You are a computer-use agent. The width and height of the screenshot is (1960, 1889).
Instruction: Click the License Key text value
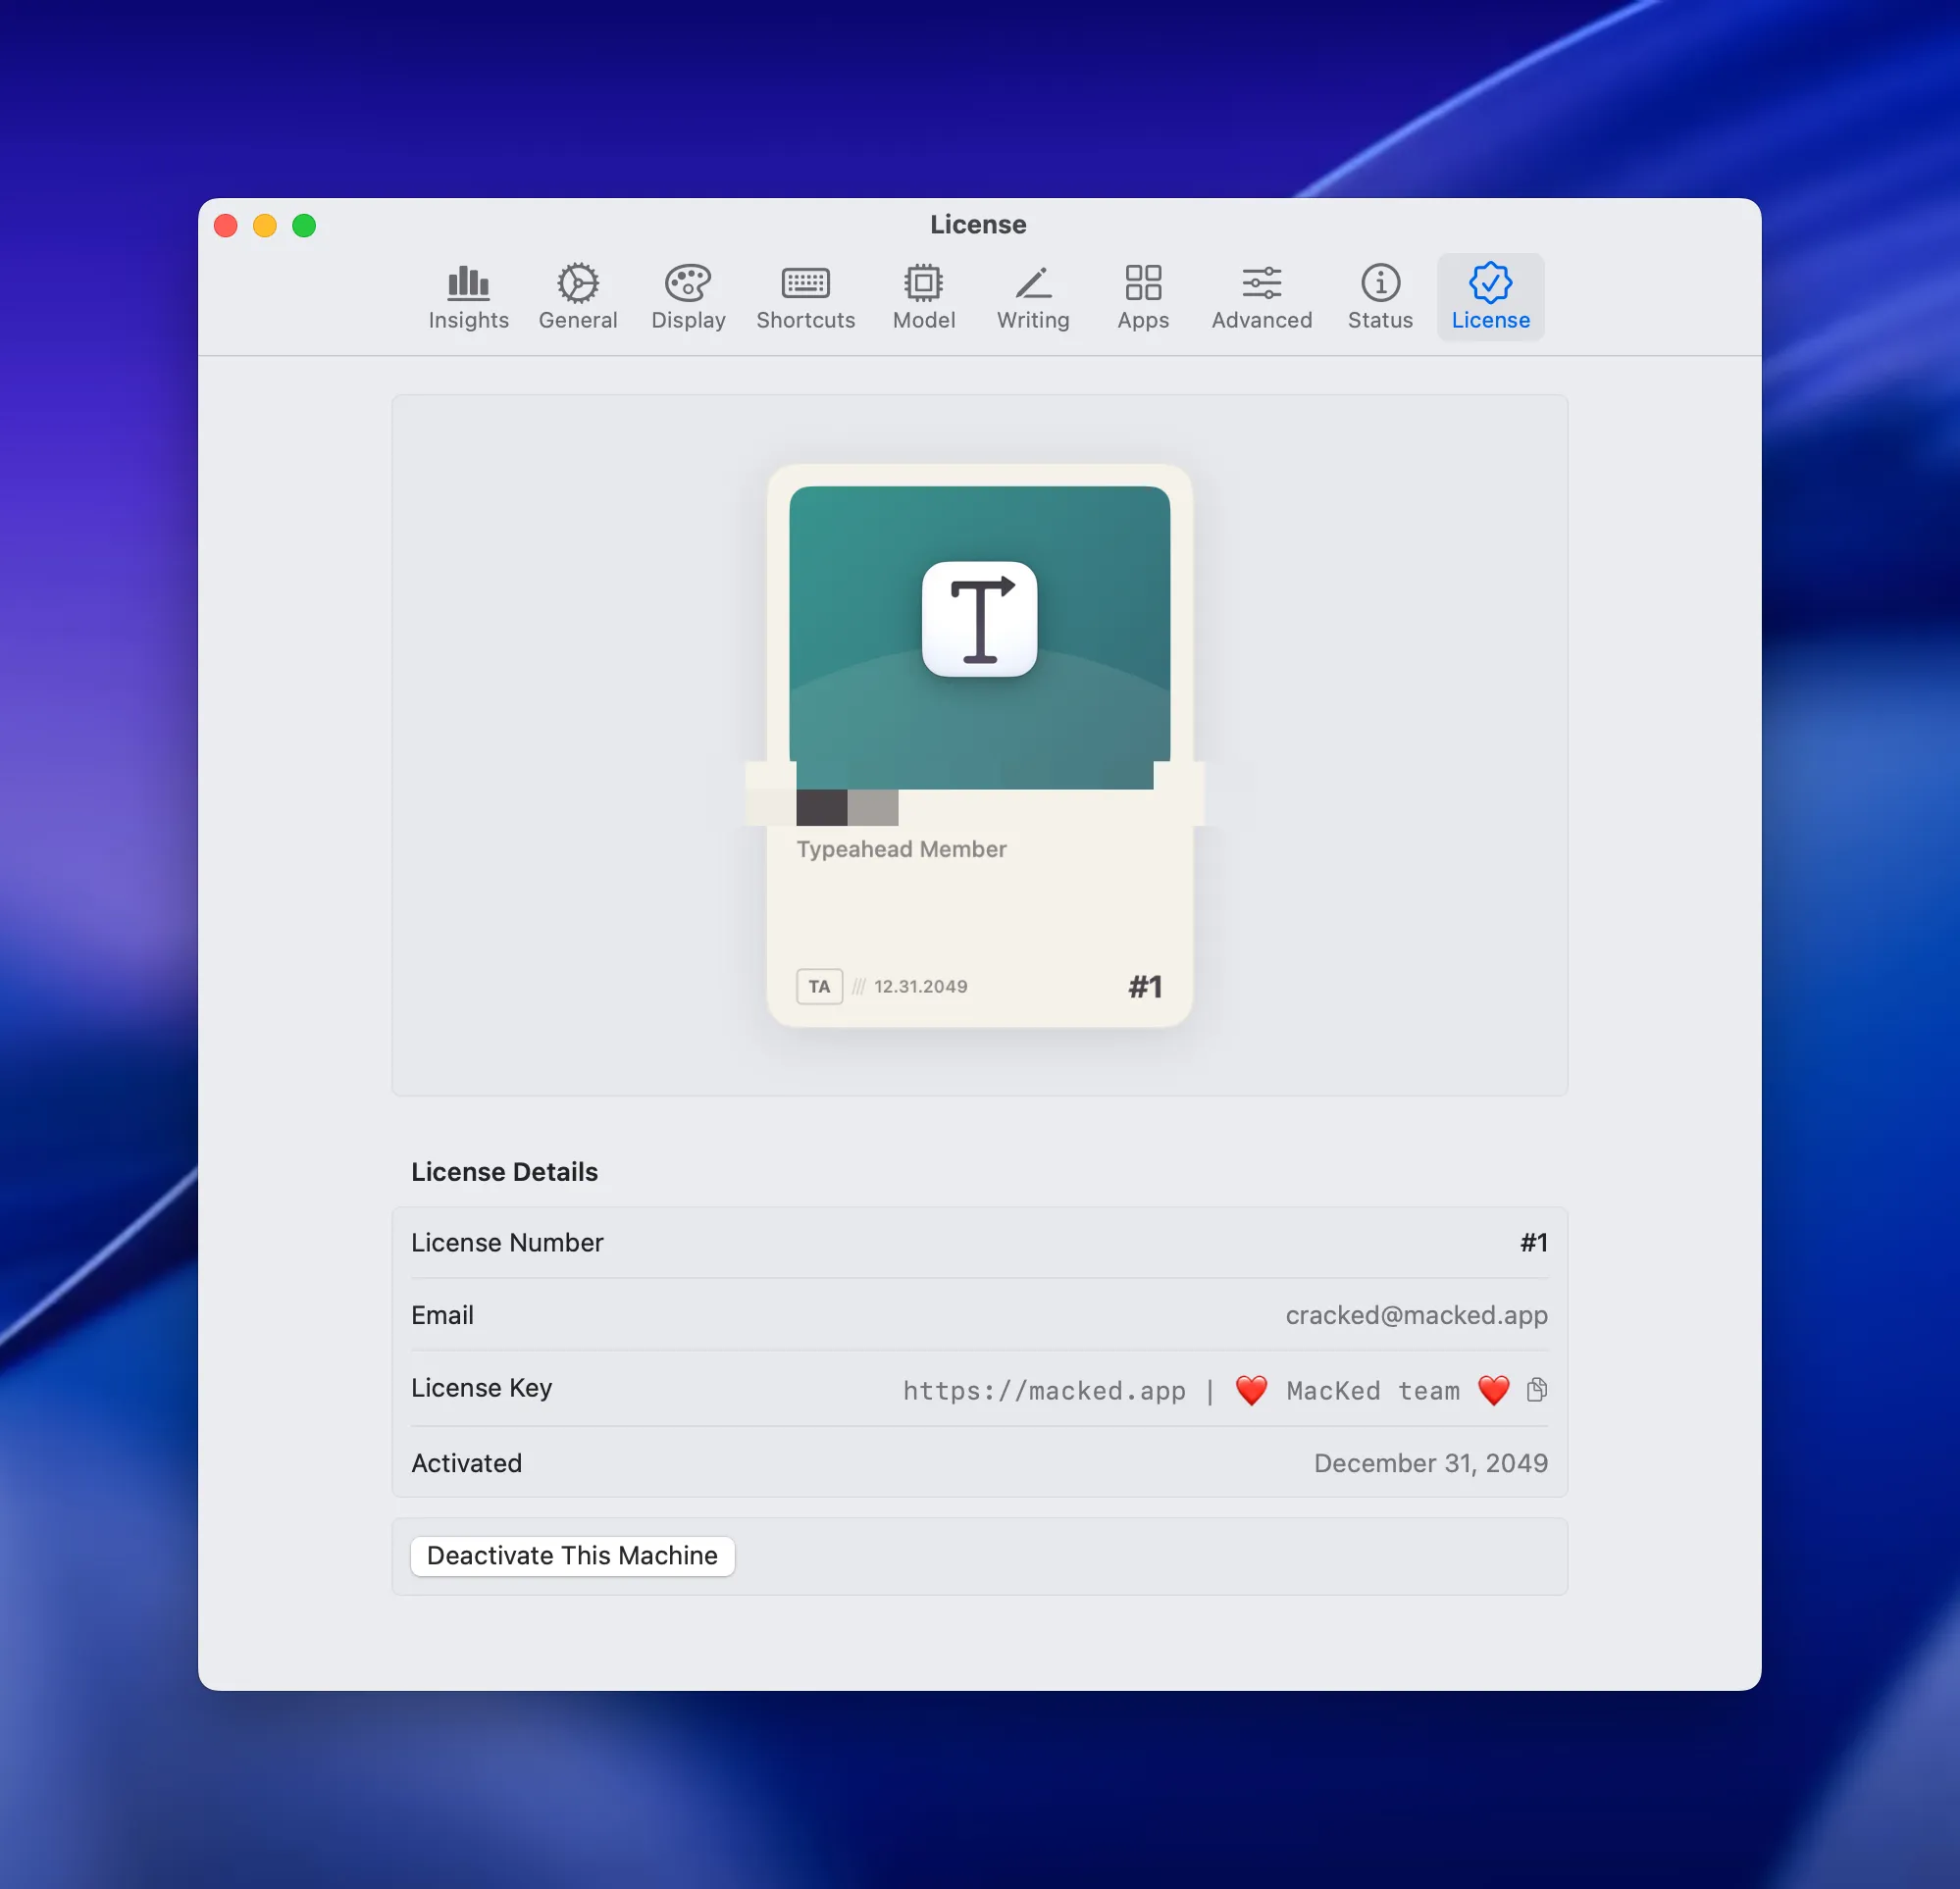1206,1390
